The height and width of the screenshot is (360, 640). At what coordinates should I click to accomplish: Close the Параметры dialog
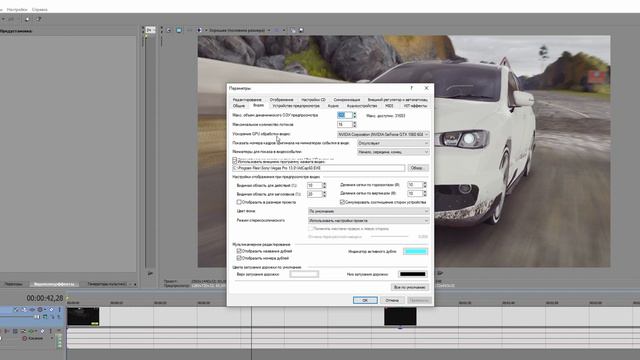[x=427, y=88]
